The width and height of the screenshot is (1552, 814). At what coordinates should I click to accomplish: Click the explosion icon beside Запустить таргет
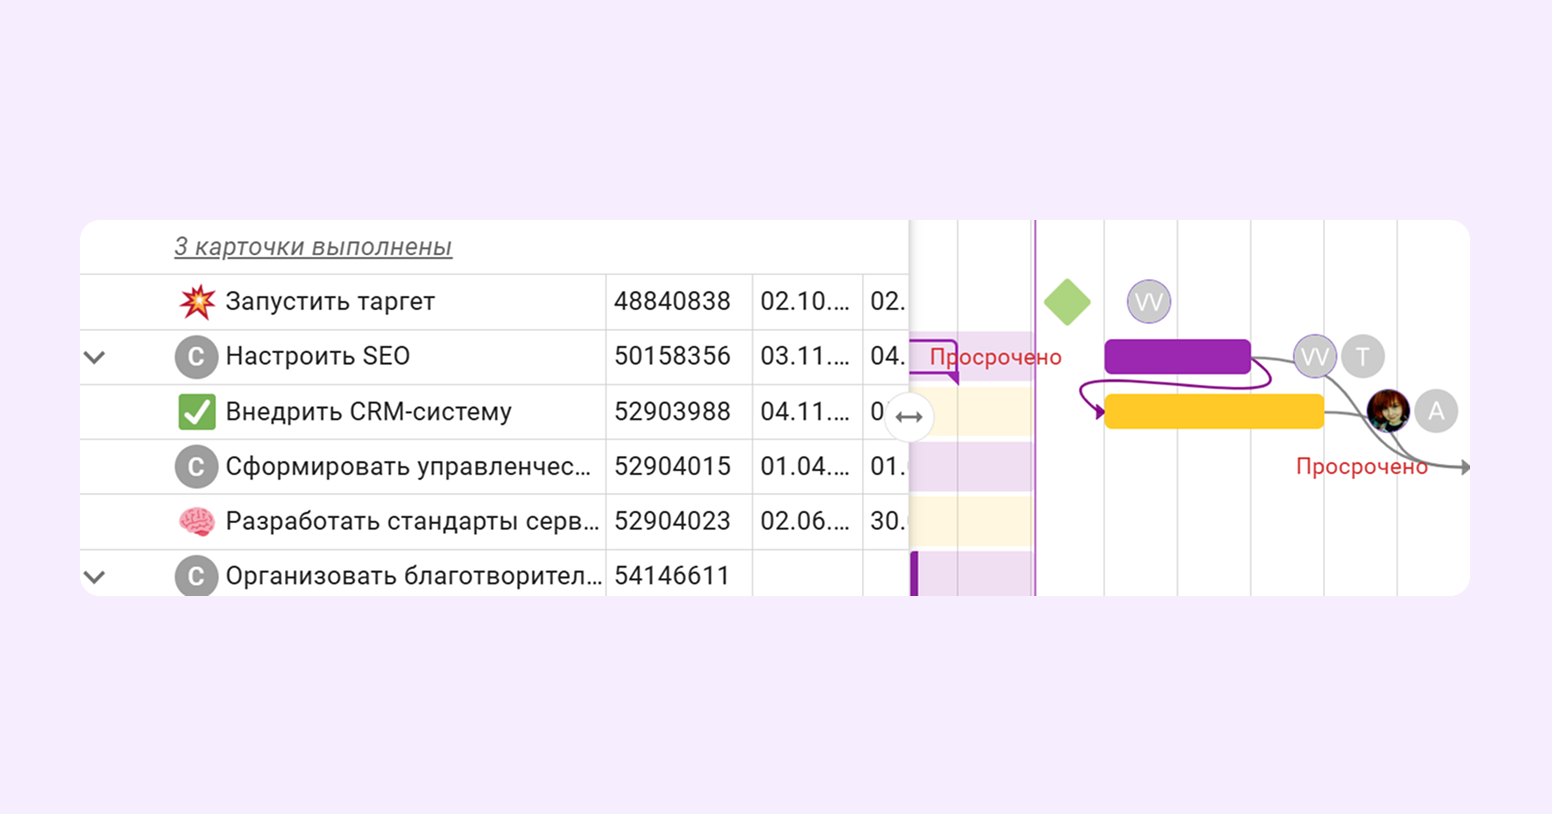click(197, 301)
